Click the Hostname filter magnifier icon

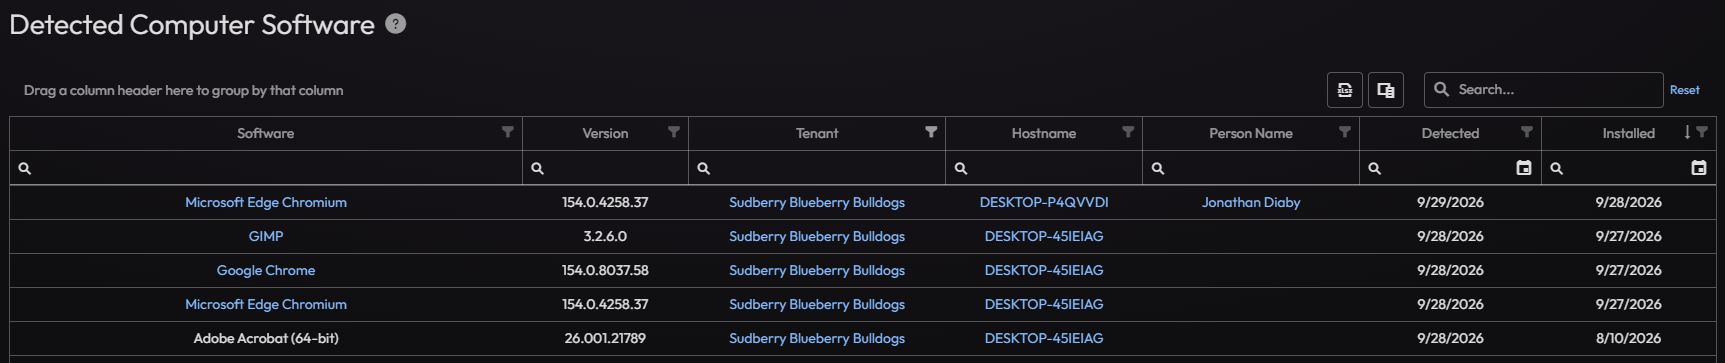coord(961,169)
